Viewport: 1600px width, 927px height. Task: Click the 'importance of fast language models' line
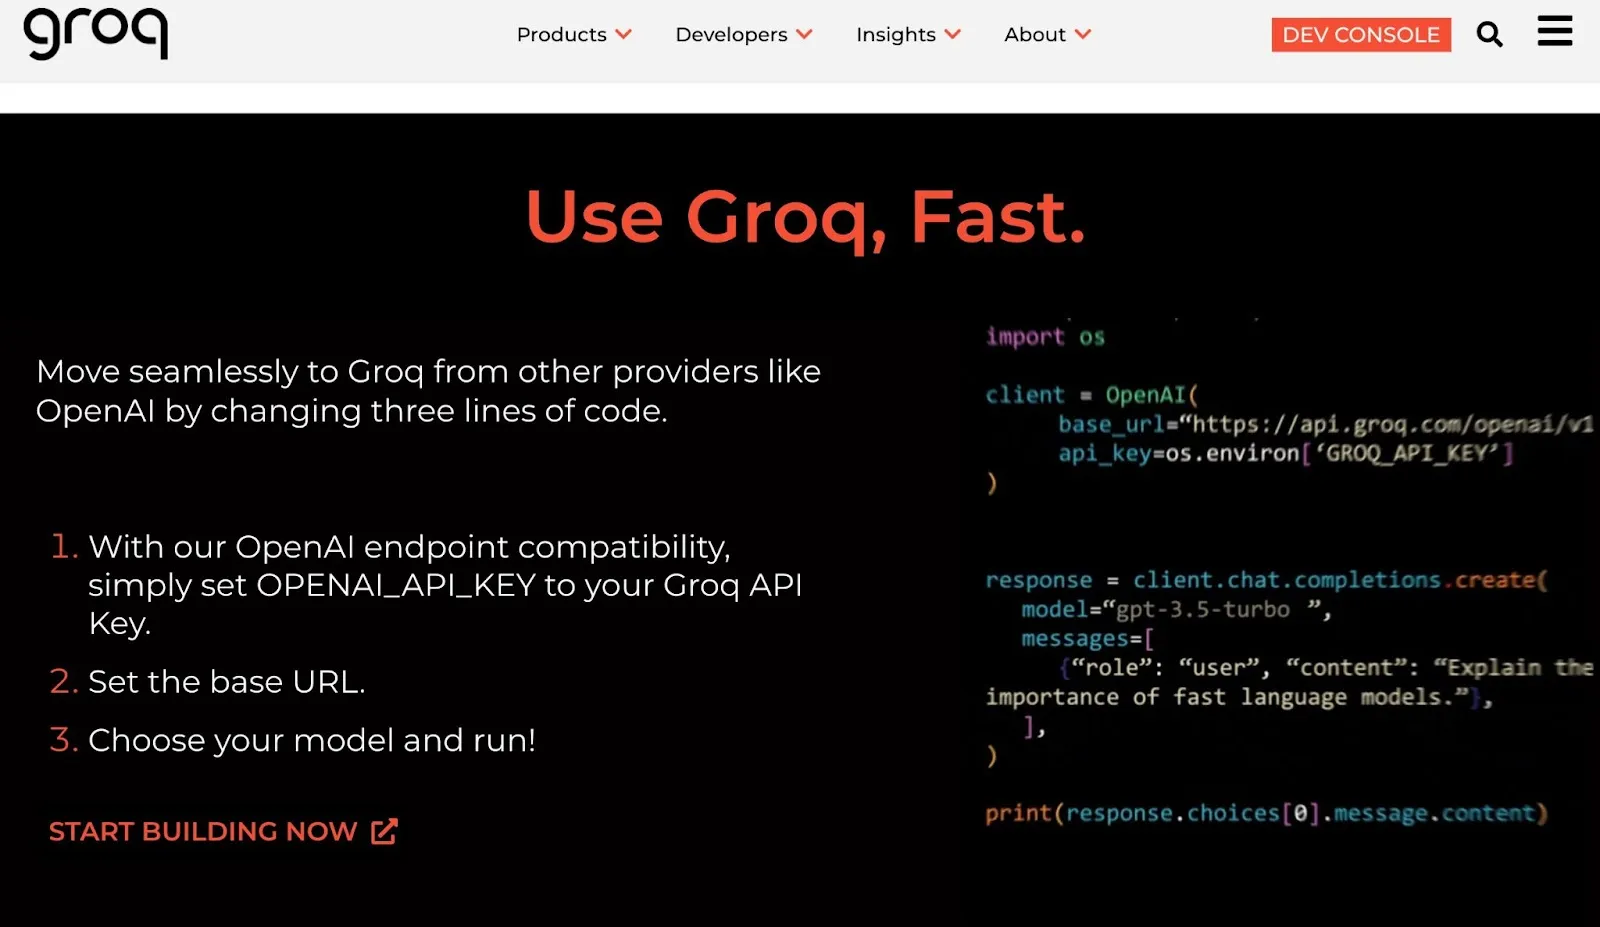tap(1239, 697)
